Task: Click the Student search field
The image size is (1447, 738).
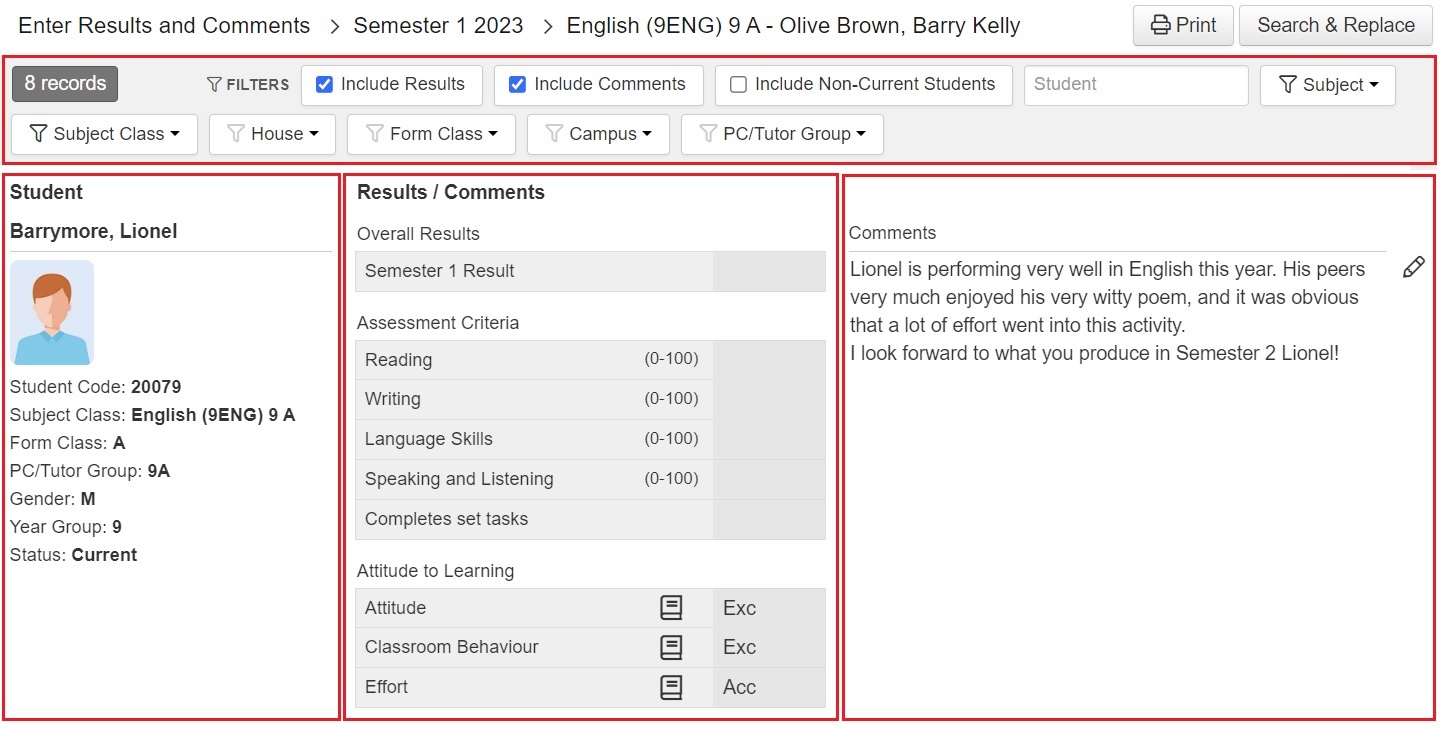Action: 1136,85
